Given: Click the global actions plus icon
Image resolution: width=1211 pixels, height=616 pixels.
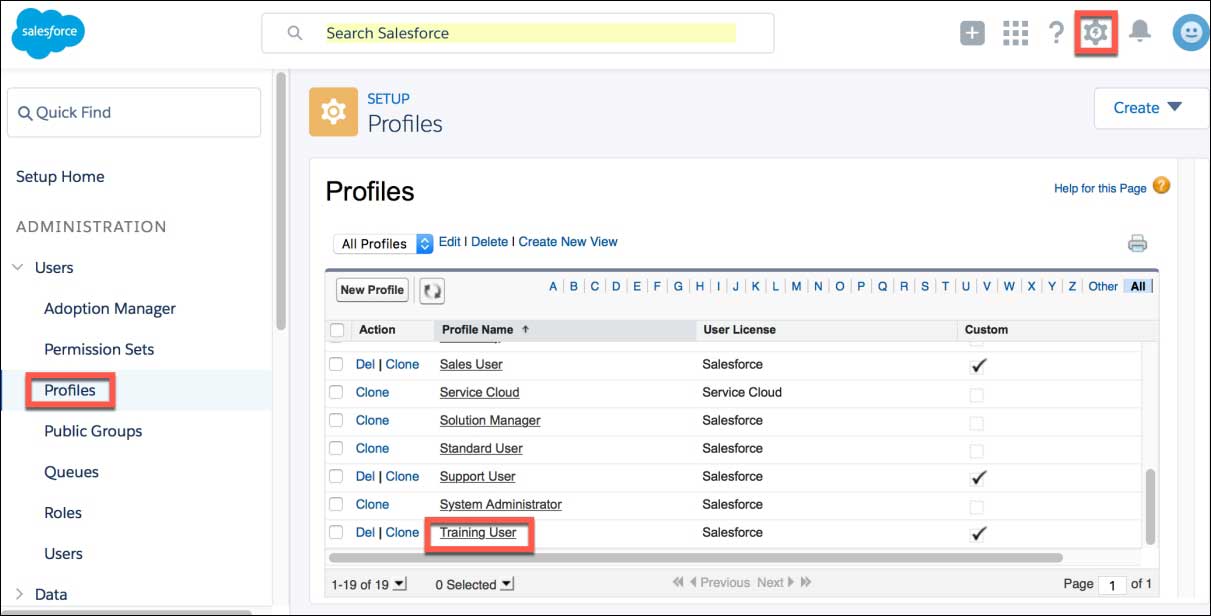Looking at the screenshot, I should [972, 33].
